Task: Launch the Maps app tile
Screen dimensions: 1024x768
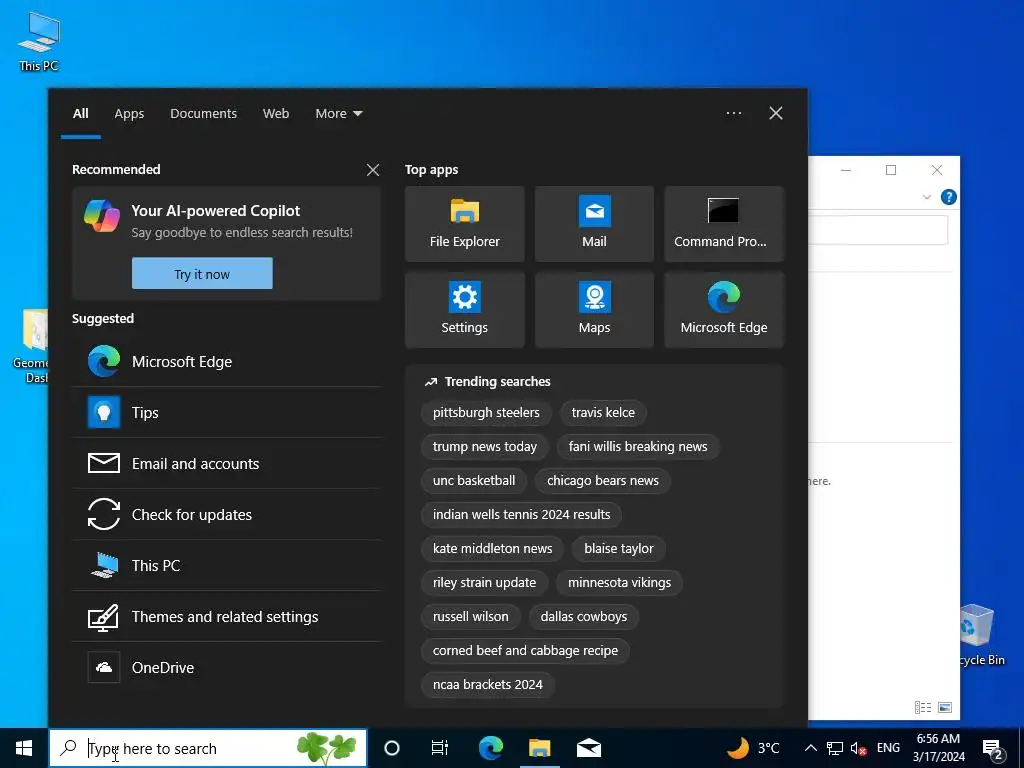Action: (594, 310)
